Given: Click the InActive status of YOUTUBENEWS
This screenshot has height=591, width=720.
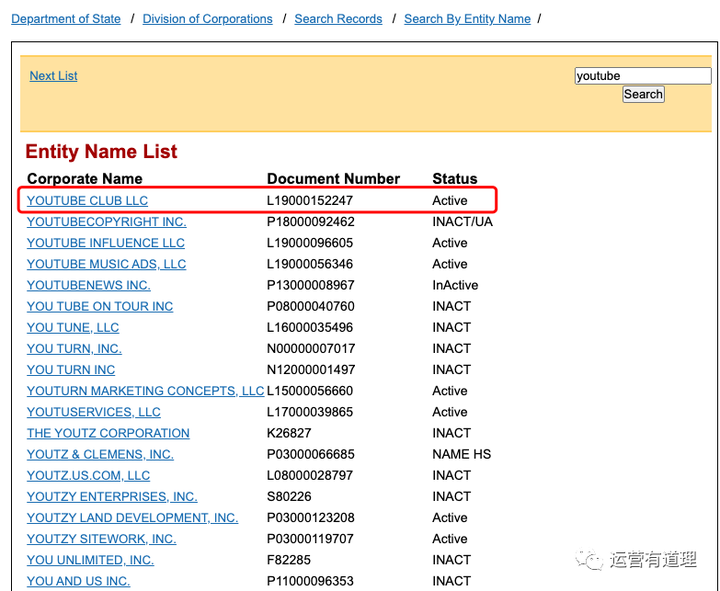Looking at the screenshot, I should pyautogui.click(x=455, y=285).
